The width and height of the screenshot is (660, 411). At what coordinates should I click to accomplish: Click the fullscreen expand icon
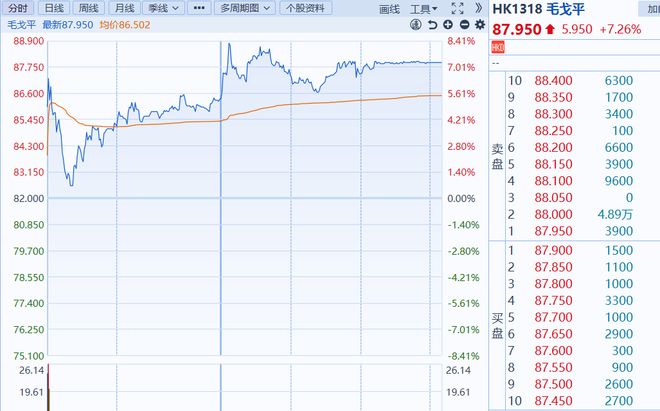tap(455, 8)
